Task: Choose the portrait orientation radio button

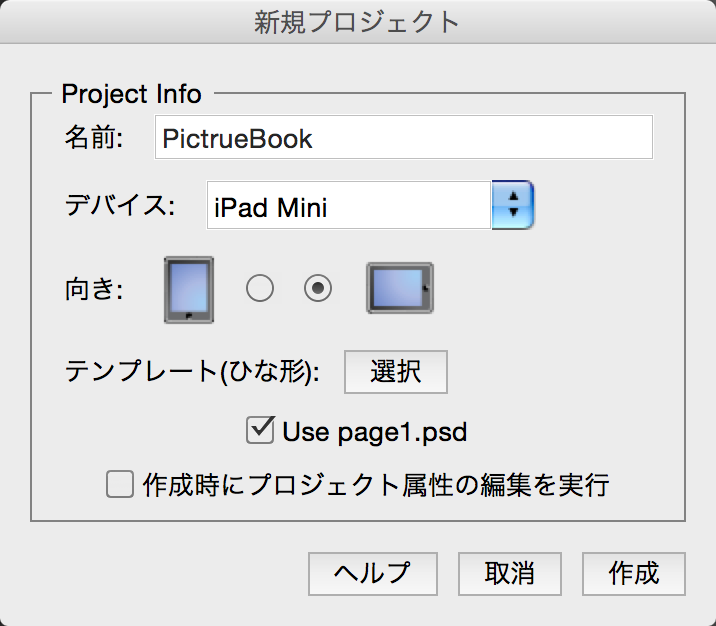Action: point(260,288)
